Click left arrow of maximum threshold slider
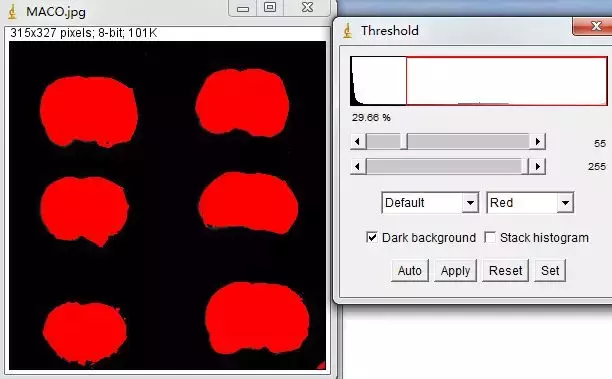The image size is (612, 379). click(358, 167)
